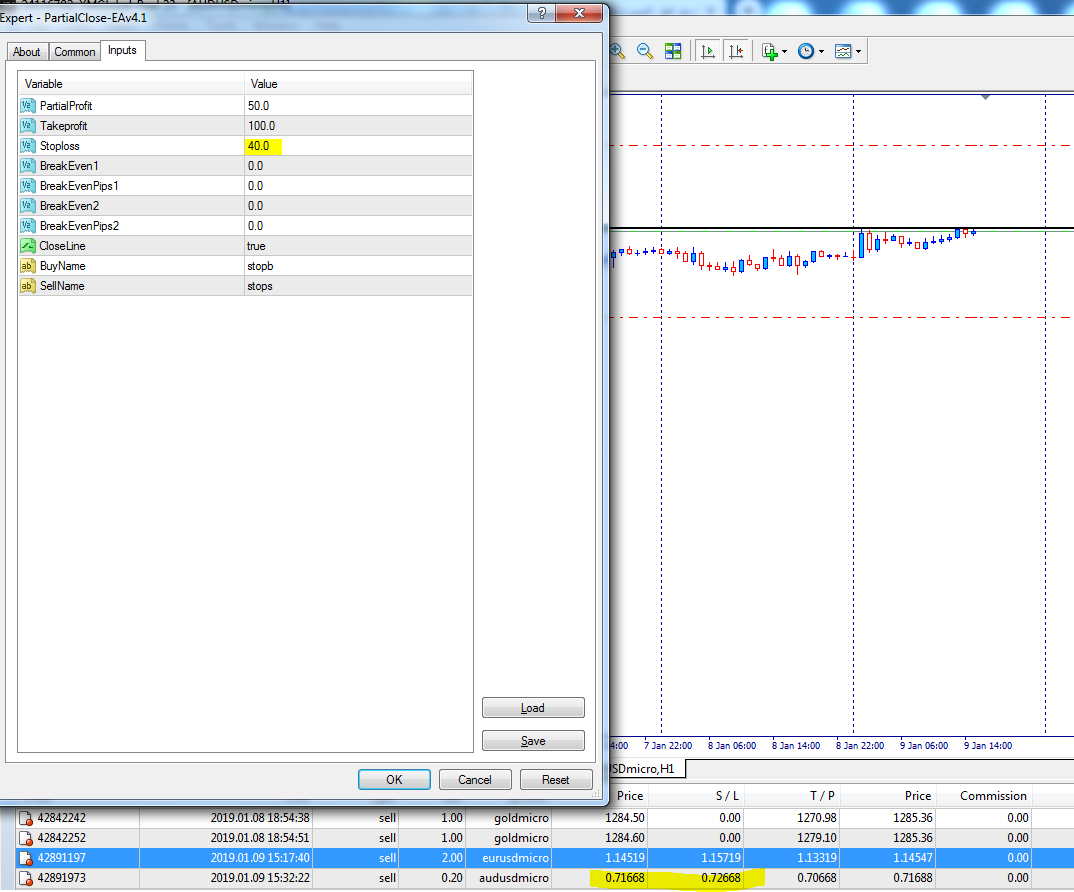Click the SellName string icon
This screenshot has height=892, width=1074.
pyautogui.click(x=27, y=286)
